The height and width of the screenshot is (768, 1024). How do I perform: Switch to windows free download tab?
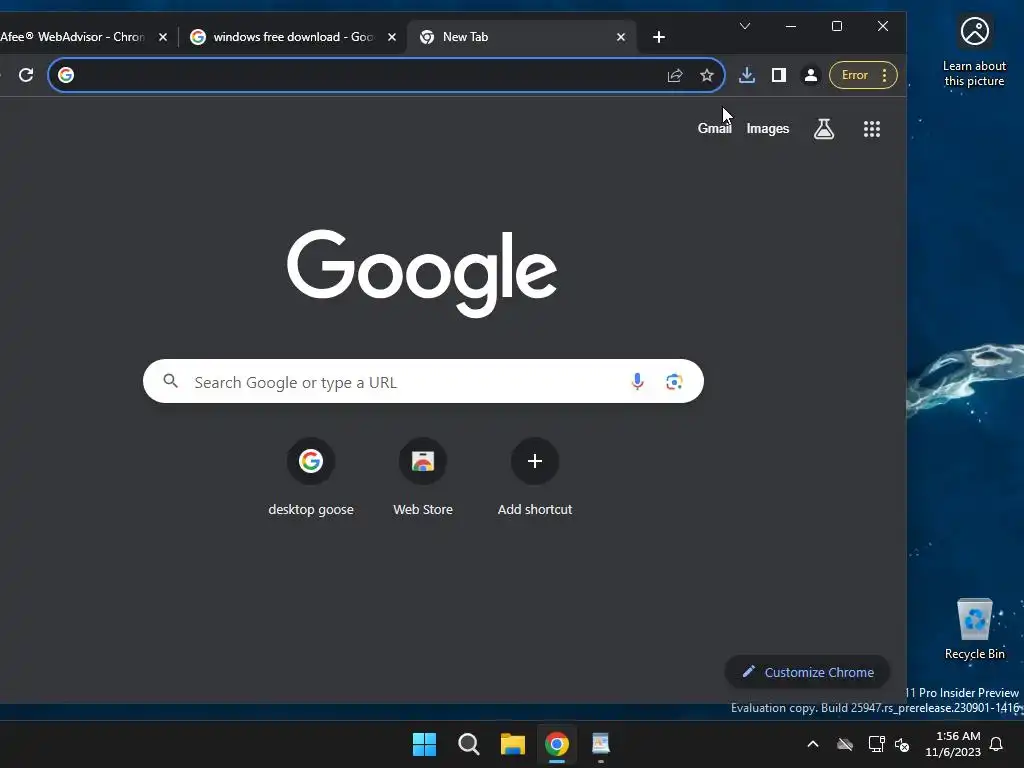pos(293,37)
